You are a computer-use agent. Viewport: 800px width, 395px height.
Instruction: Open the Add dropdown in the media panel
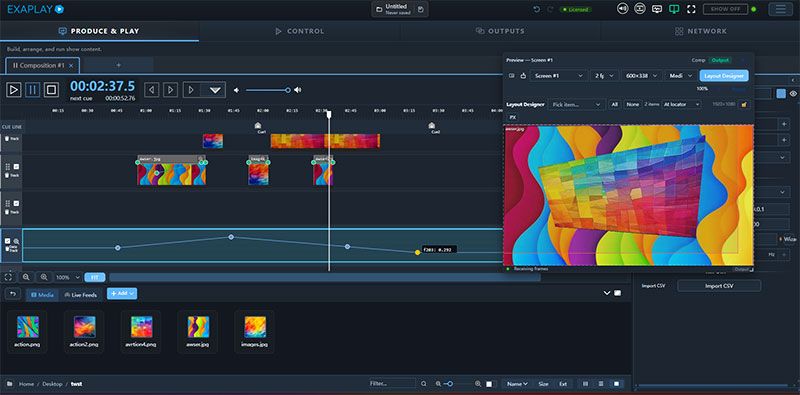[x=122, y=293]
